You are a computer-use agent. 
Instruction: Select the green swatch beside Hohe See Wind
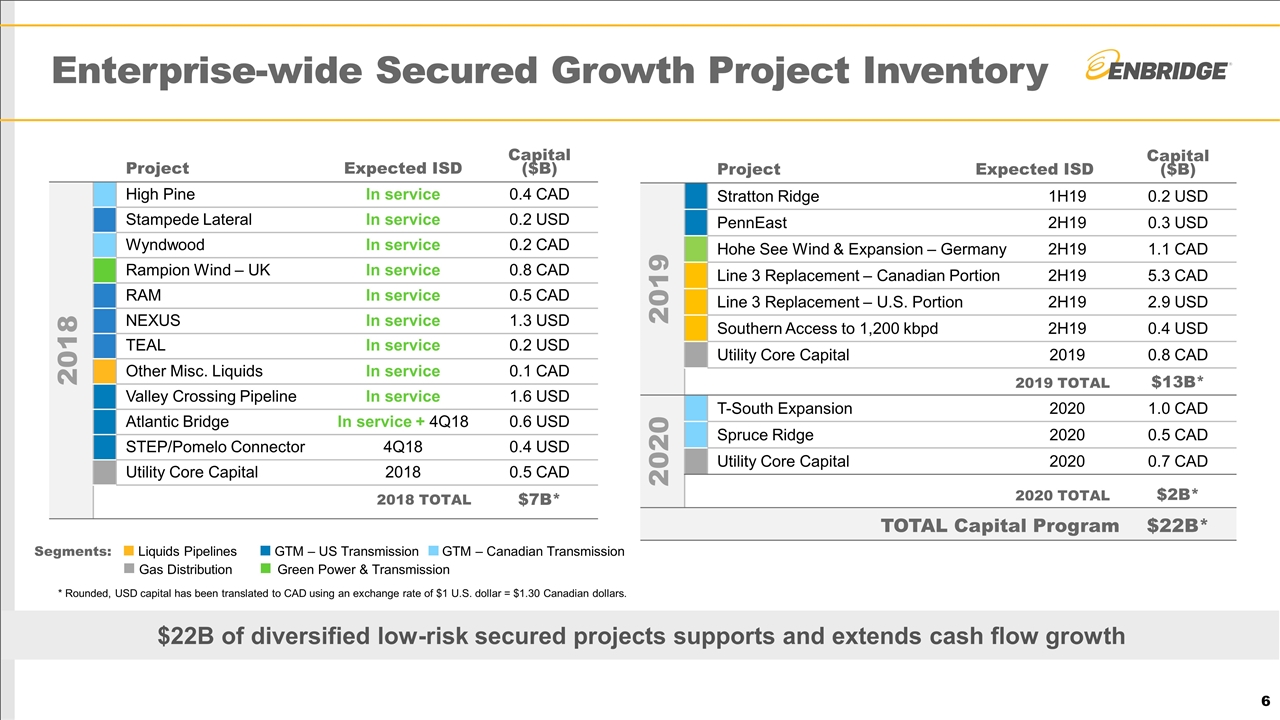coord(696,249)
